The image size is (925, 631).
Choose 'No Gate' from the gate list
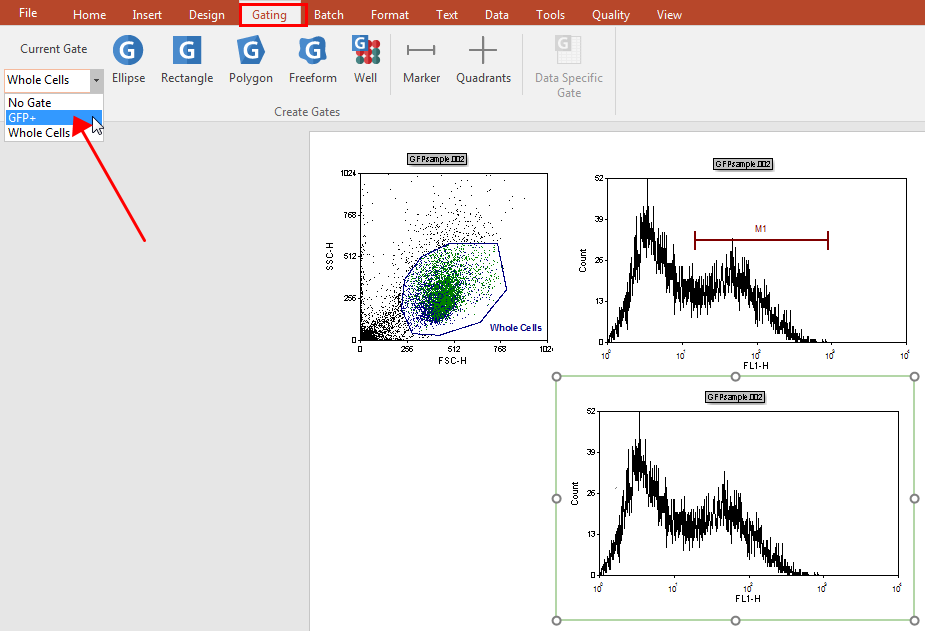[30, 103]
